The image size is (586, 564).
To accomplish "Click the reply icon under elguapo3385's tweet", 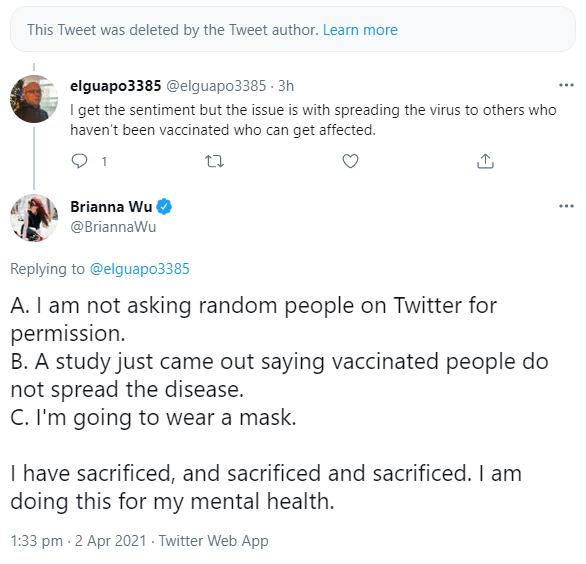I will point(79,161).
